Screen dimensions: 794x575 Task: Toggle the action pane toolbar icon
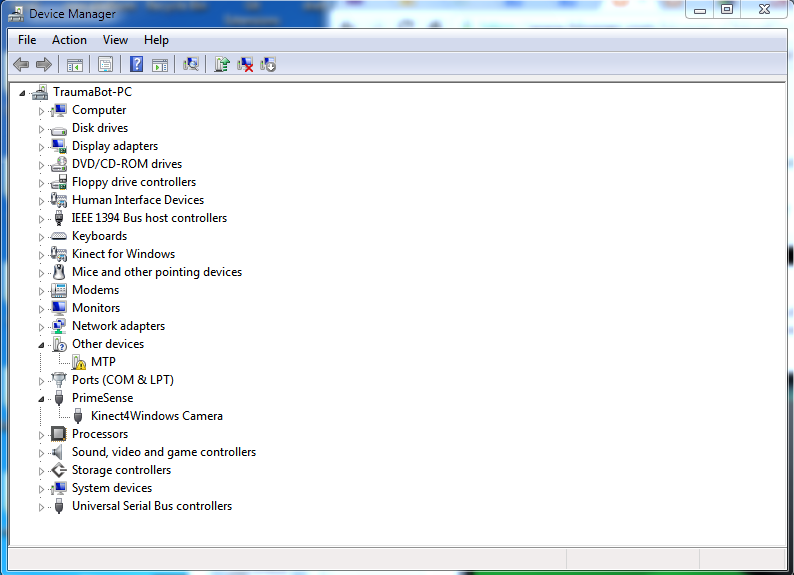[160, 64]
